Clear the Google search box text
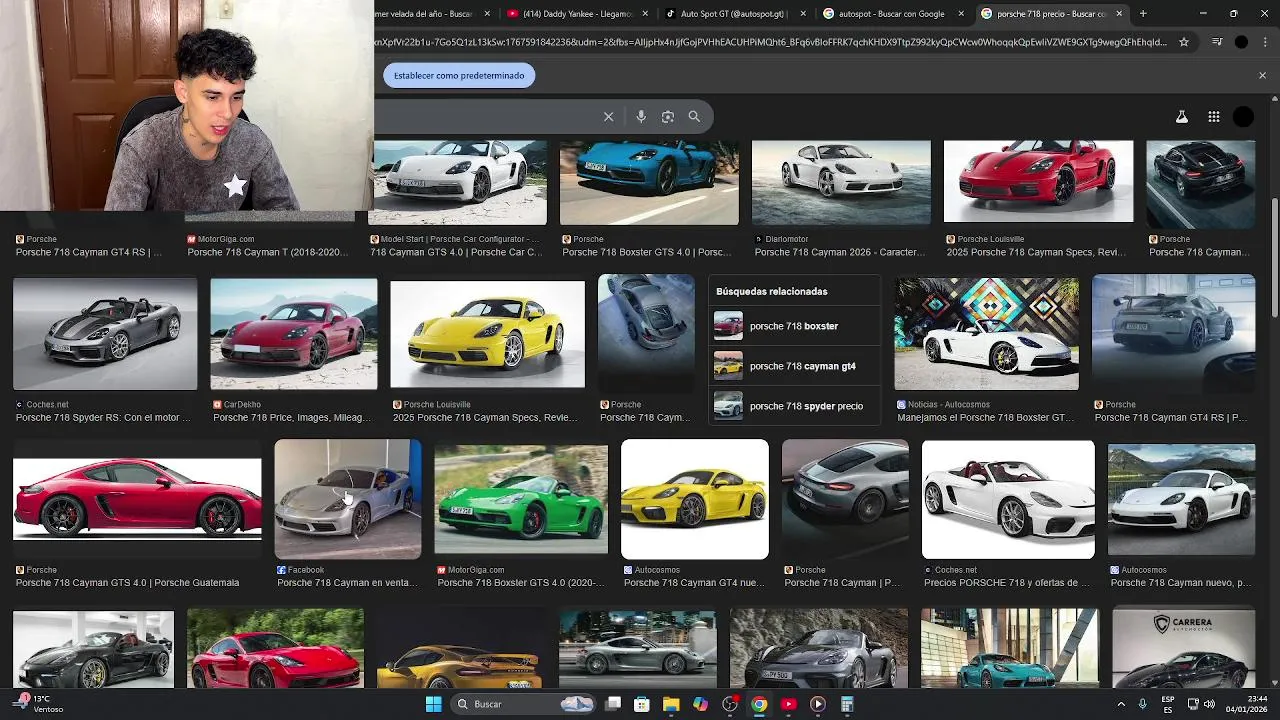 [608, 117]
